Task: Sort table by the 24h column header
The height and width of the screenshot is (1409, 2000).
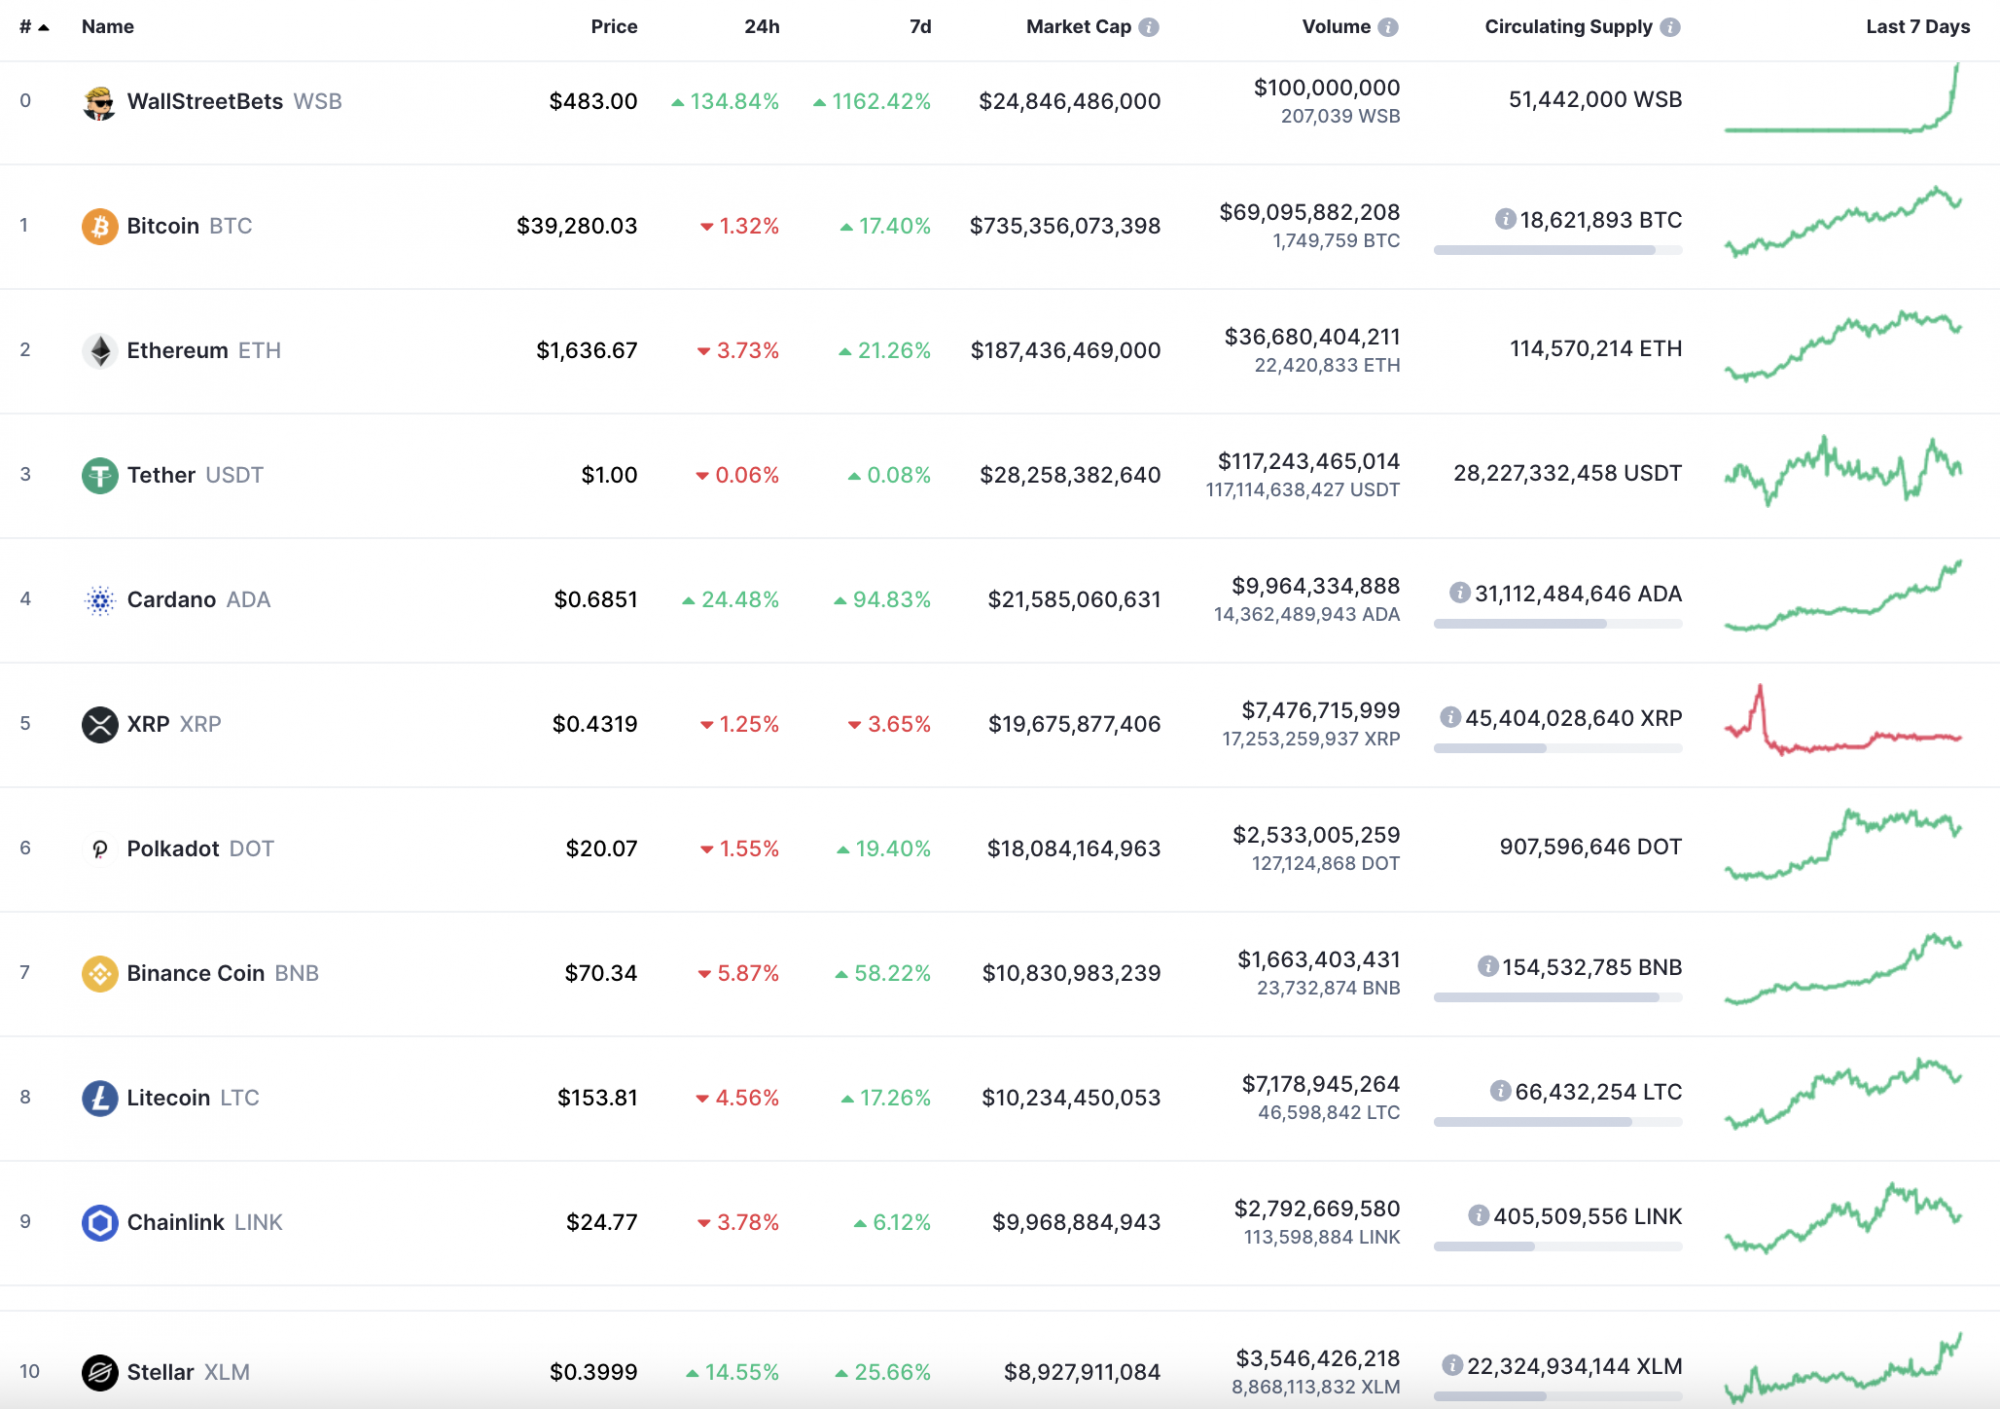Action: coord(762,27)
